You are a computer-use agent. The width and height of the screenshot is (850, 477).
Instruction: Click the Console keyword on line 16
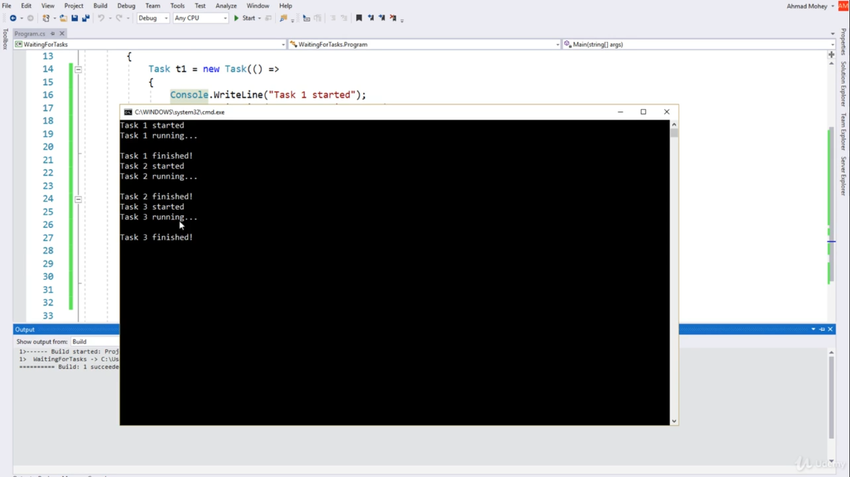[189, 95]
